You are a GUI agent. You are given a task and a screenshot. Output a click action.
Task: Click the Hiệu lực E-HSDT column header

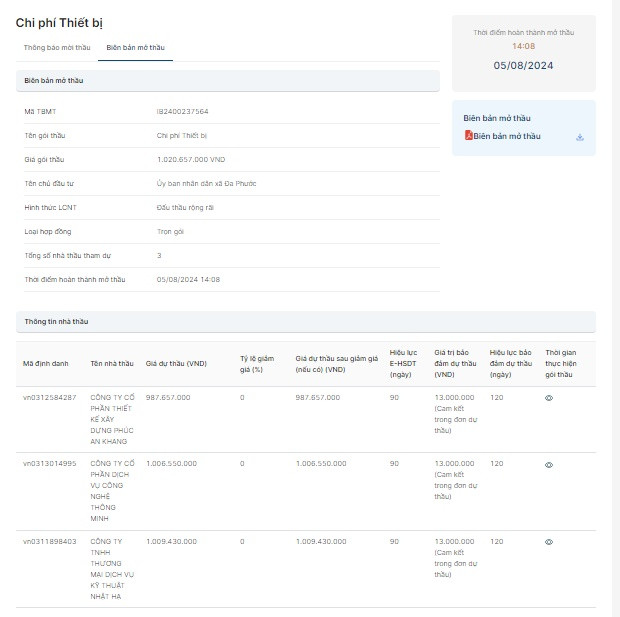403,363
